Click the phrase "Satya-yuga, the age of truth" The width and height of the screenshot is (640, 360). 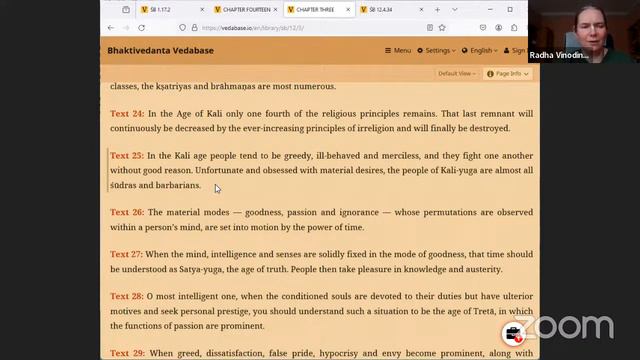tap(233, 269)
